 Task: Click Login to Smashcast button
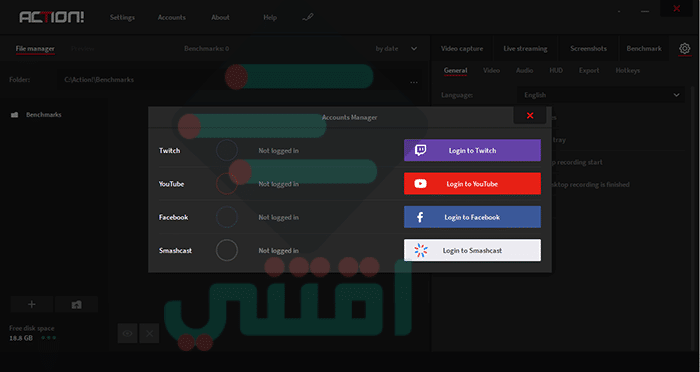tap(472, 251)
